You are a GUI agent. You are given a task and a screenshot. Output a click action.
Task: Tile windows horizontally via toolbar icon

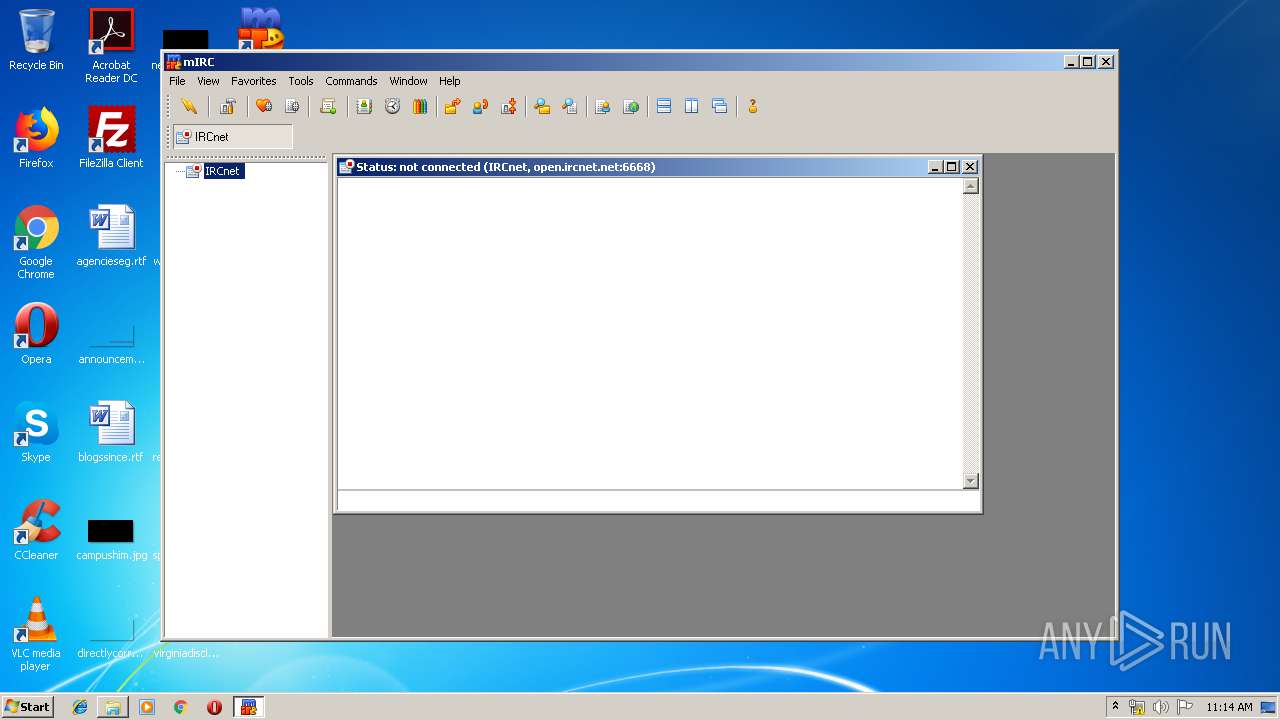tap(664, 107)
